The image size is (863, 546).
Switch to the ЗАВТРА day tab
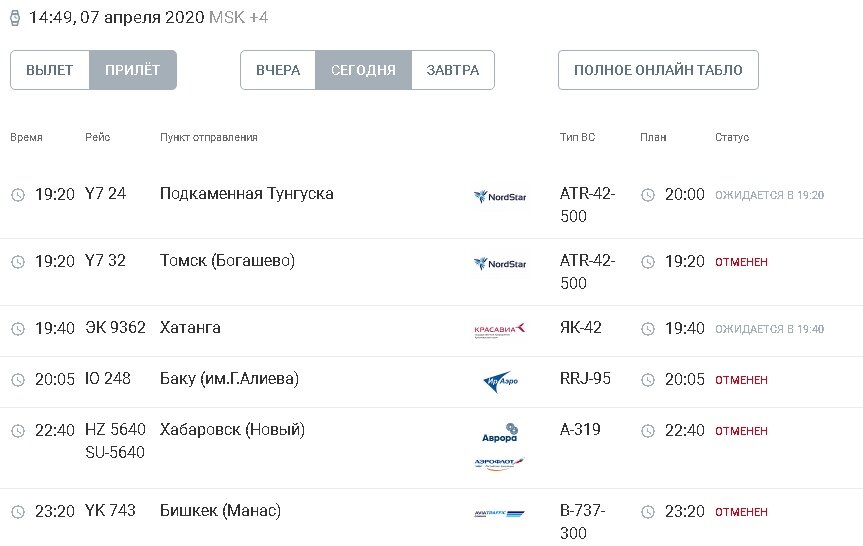[x=452, y=70]
